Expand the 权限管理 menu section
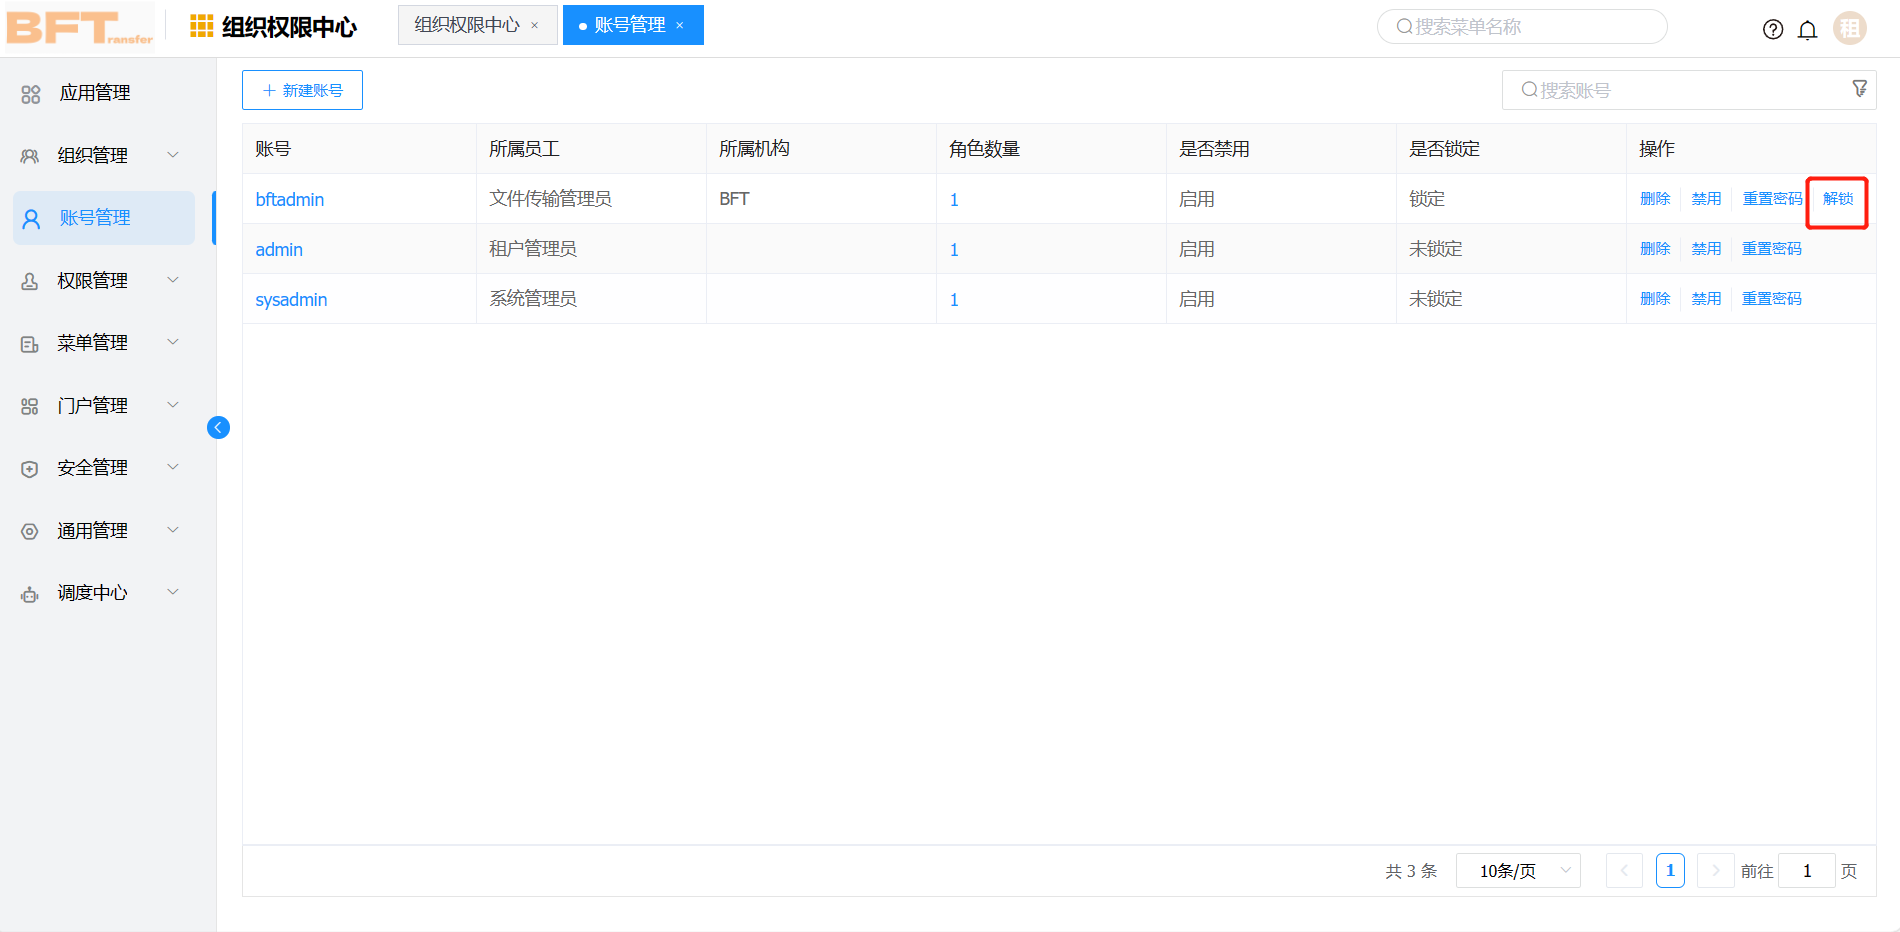Image resolution: width=1900 pixels, height=932 pixels. pos(93,280)
